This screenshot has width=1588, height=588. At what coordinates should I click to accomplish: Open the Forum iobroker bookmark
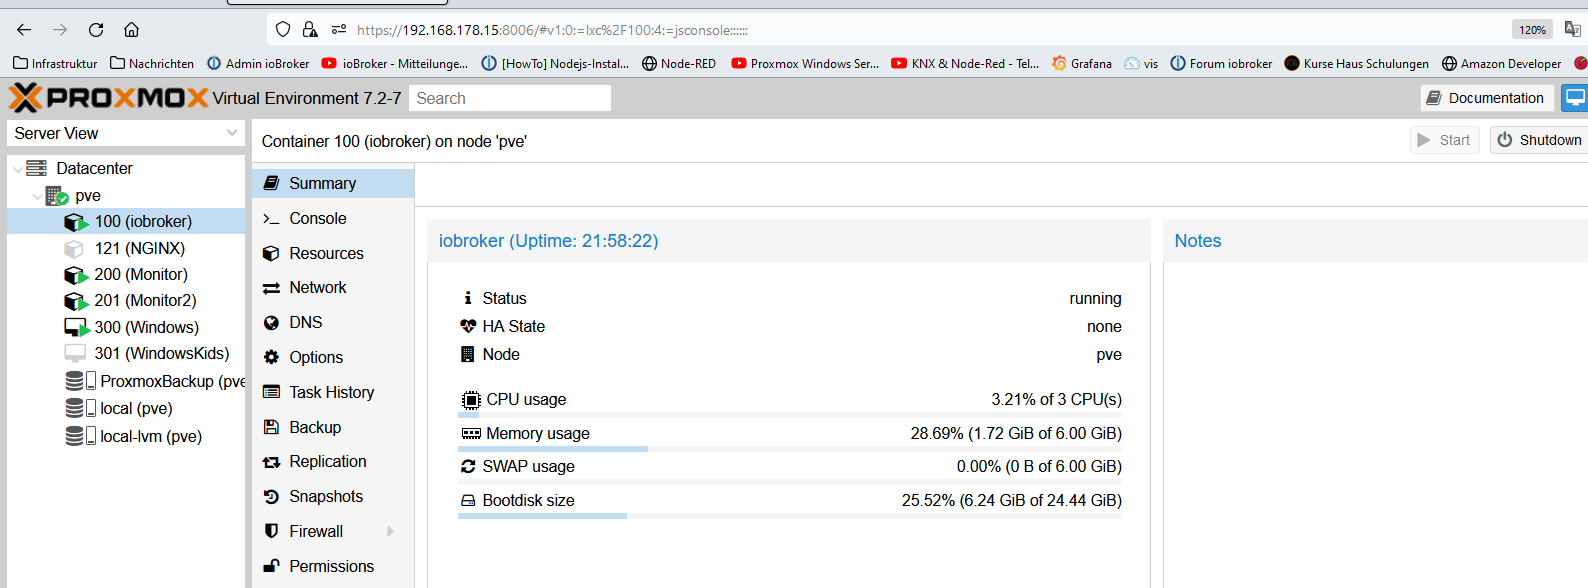point(1221,63)
